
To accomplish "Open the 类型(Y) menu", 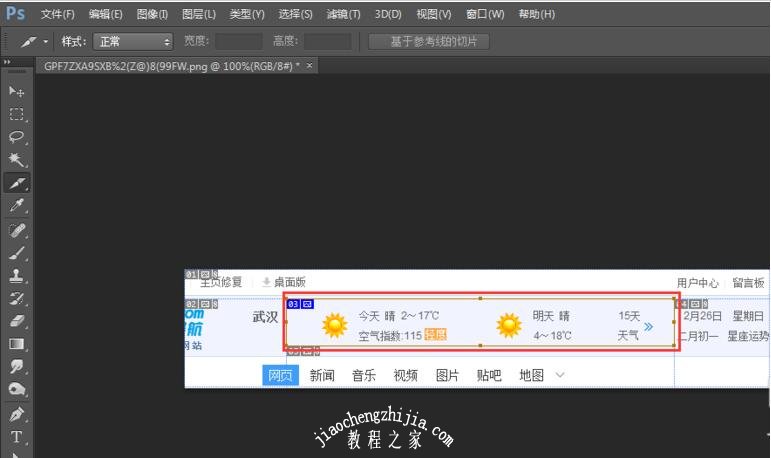I will (247, 14).
